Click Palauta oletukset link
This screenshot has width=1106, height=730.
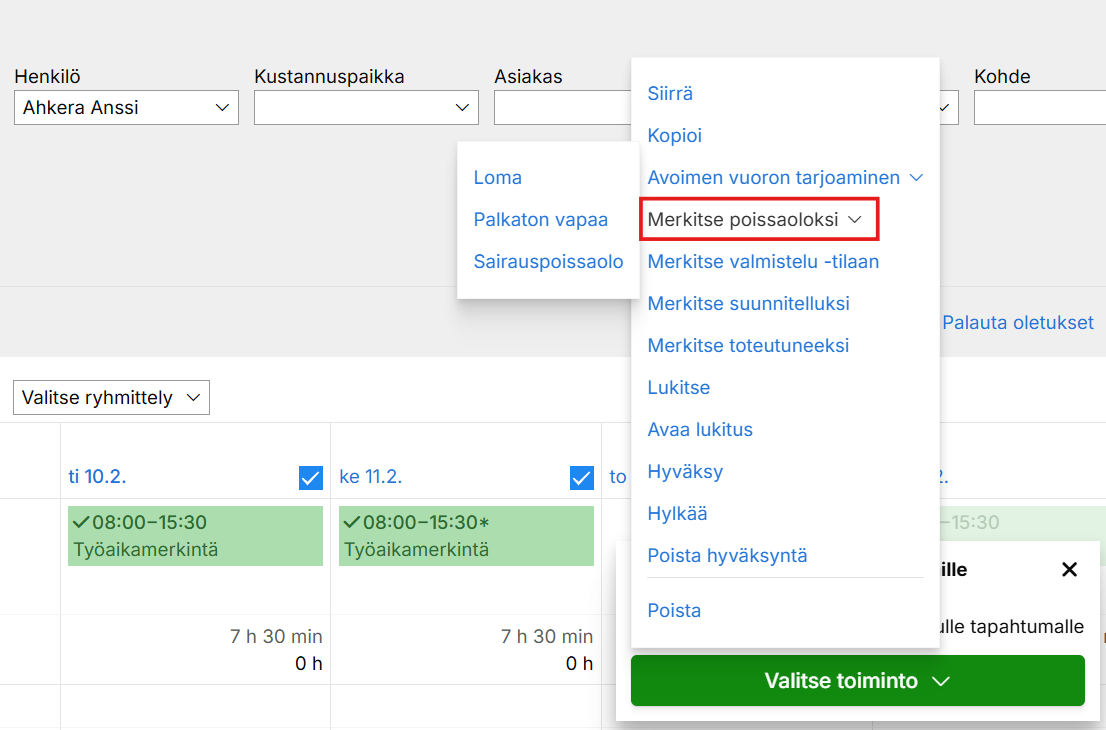pyautogui.click(x=1017, y=323)
